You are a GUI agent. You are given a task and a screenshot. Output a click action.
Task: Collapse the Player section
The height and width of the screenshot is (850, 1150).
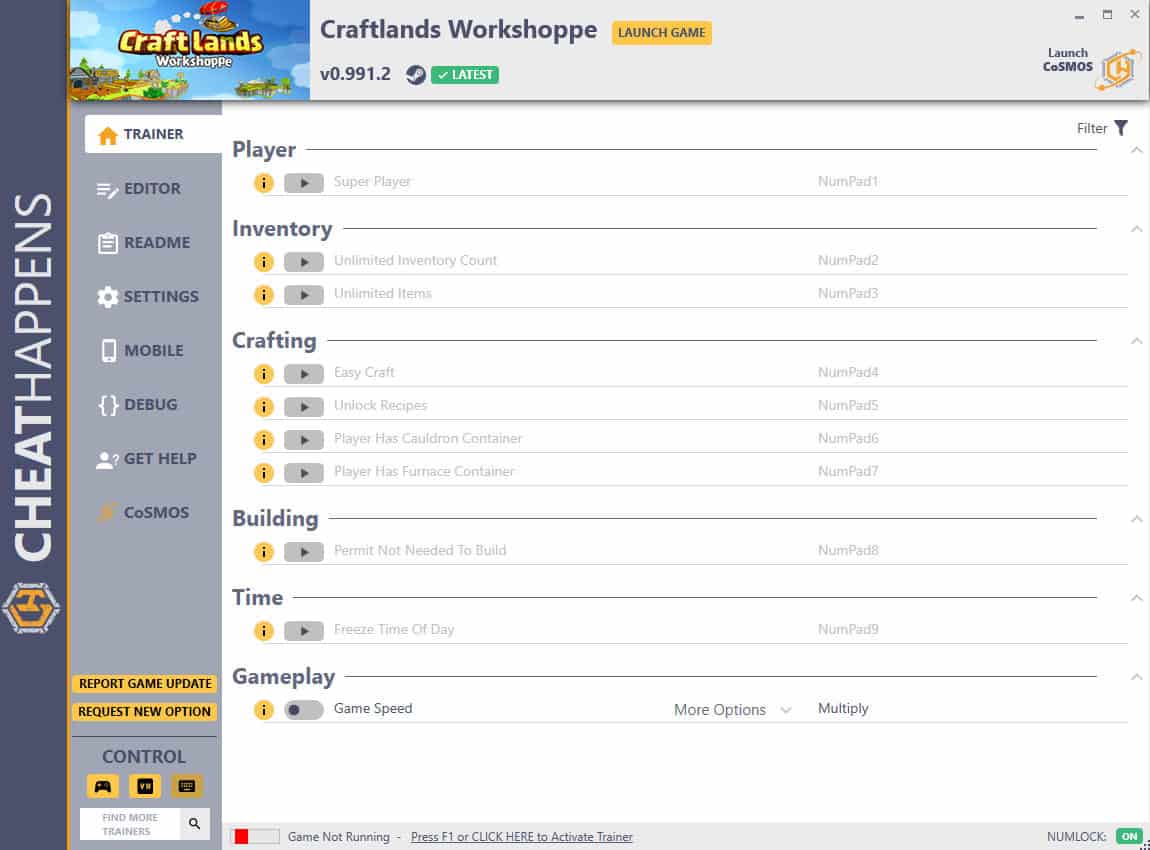coord(1136,150)
